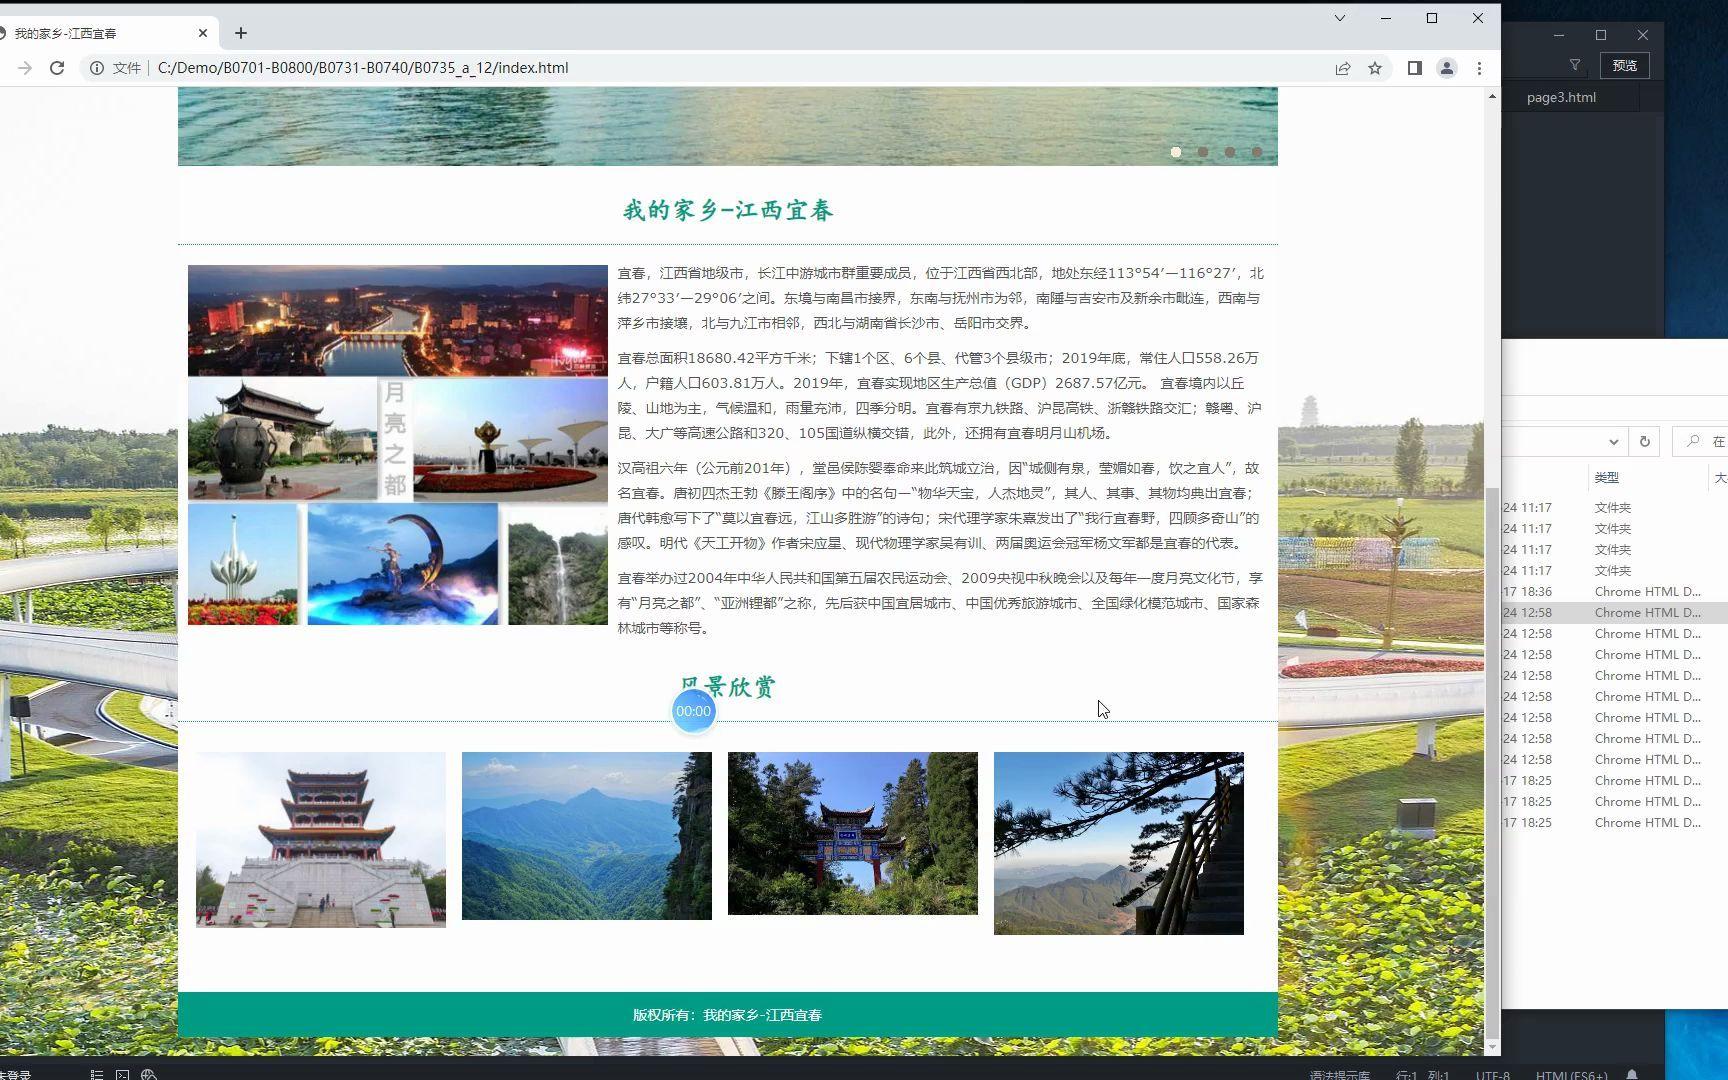Switch to the second carousel dot
This screenshot has width=1728, height=1080.
click(1203, 152)
